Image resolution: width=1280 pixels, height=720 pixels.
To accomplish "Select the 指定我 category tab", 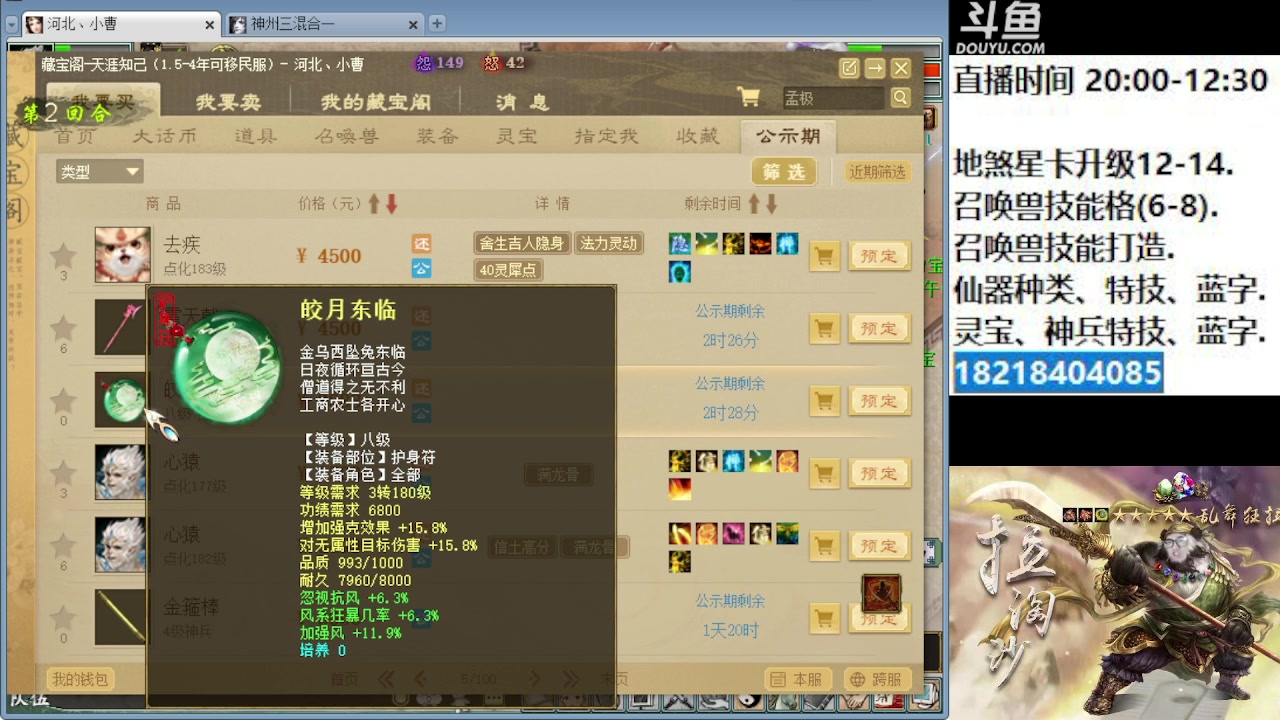I will click(607, 136).
